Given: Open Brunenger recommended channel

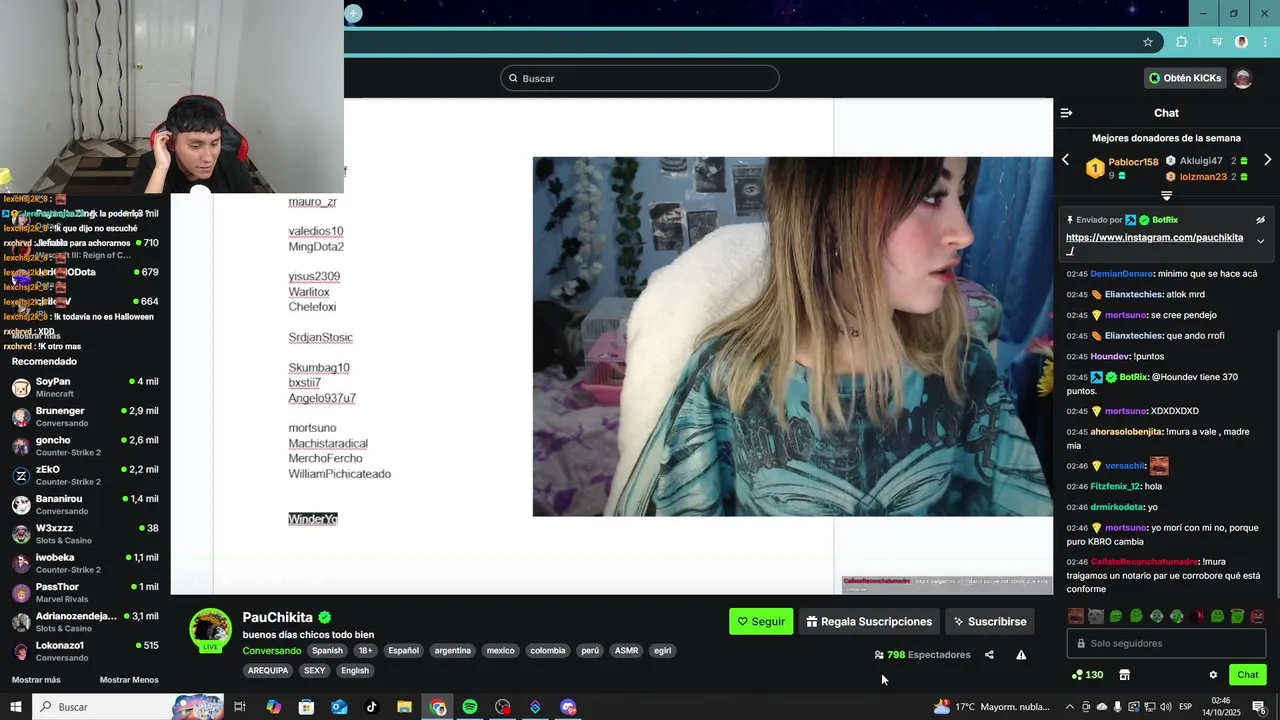Looking at the screenshot, I should 85,416.
